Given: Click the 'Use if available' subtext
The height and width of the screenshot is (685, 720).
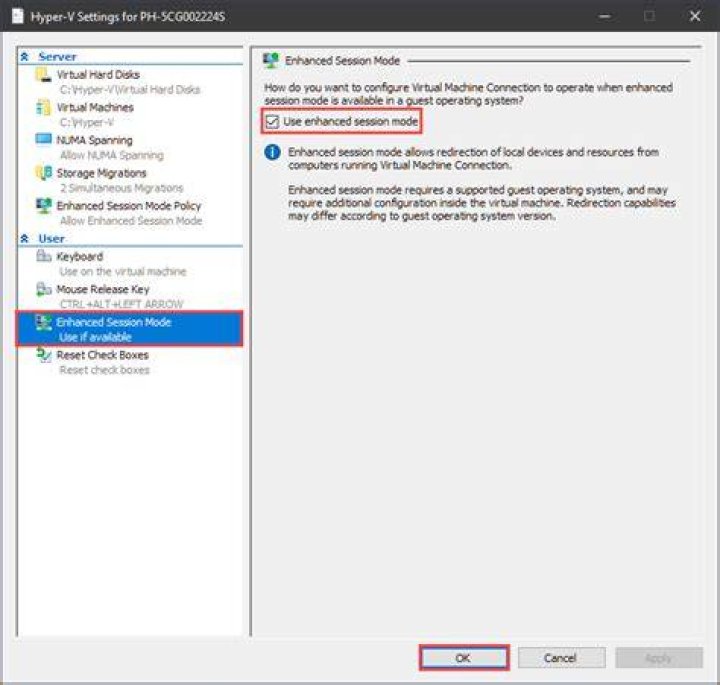Looking at the screenshot, I should (95, 337).
